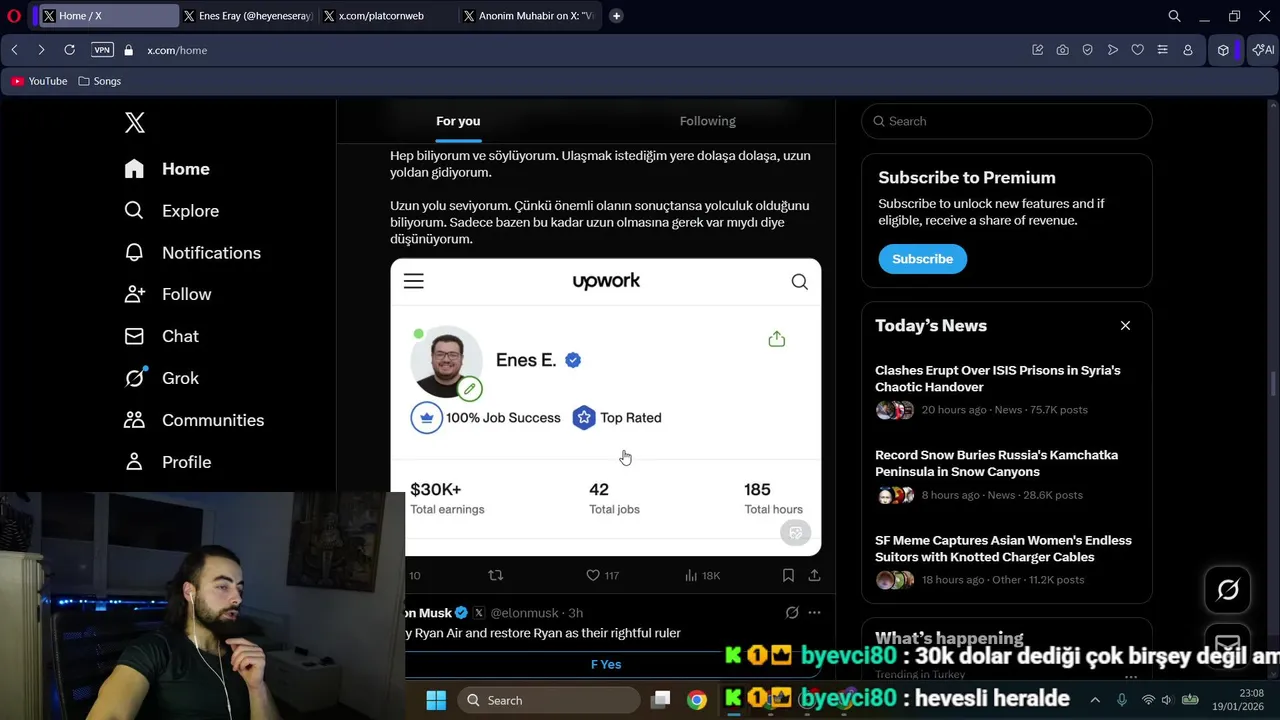Open Wi-Fi network tray icon

click(1148, 700)
